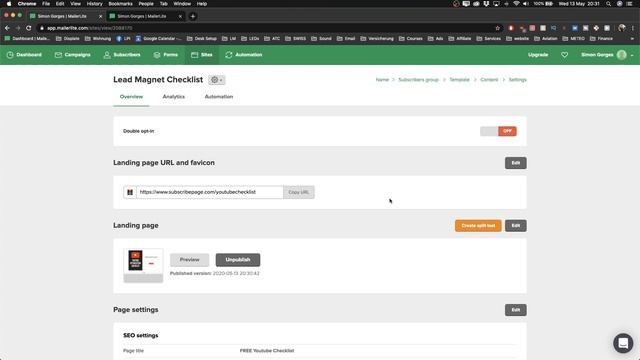Open the Chrome three-dot menu
The image size is (640, 360).
633,28
